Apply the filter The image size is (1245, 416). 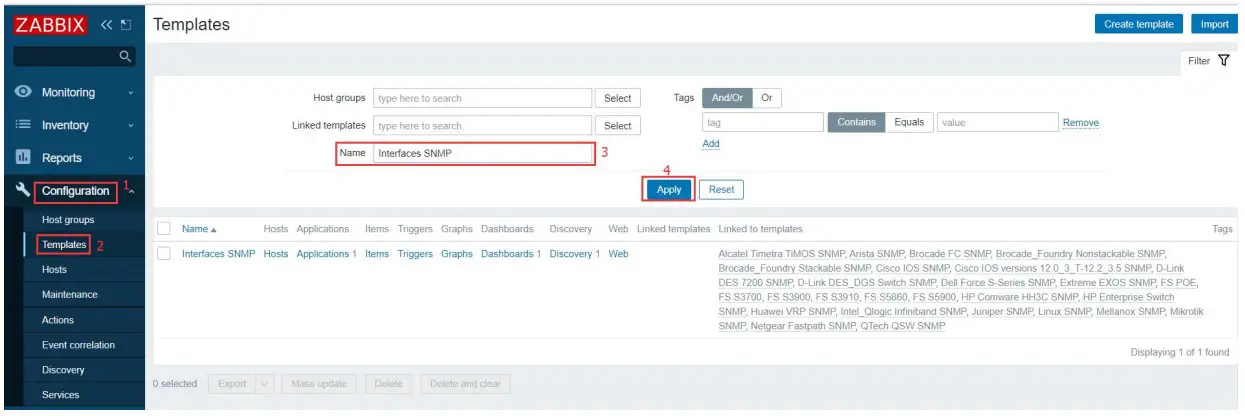669,189
